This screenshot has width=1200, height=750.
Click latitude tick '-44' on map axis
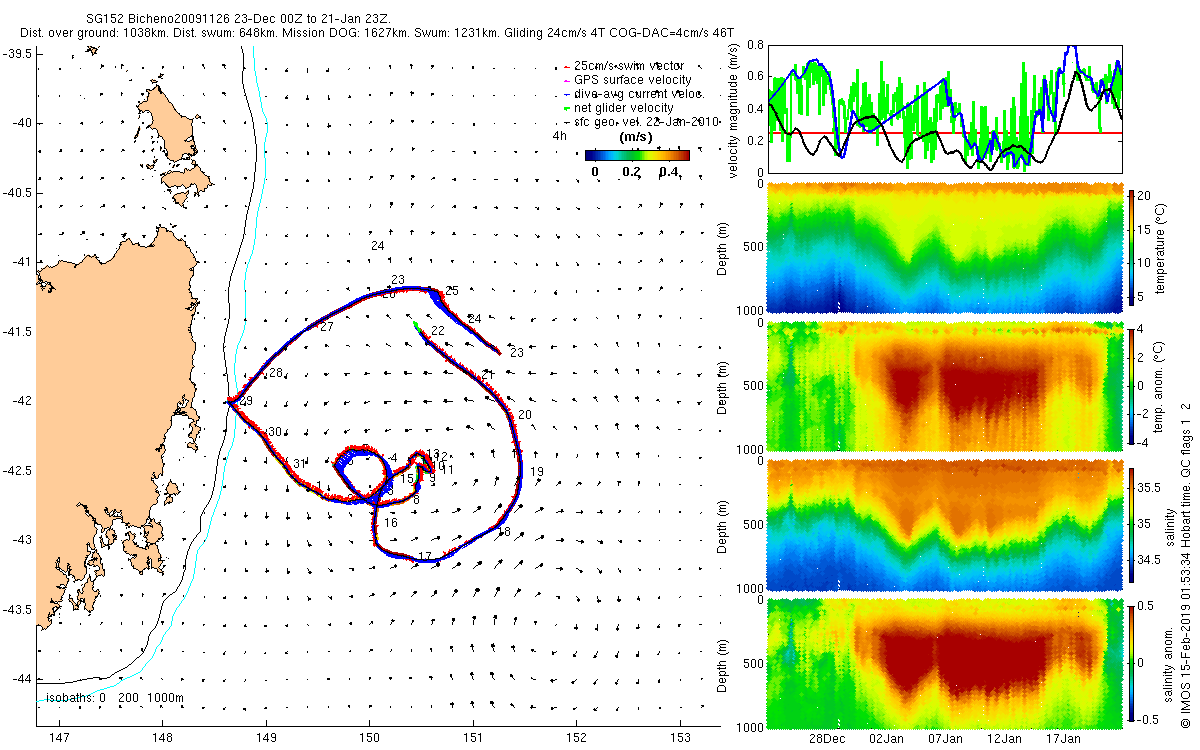tap(21, 679)
